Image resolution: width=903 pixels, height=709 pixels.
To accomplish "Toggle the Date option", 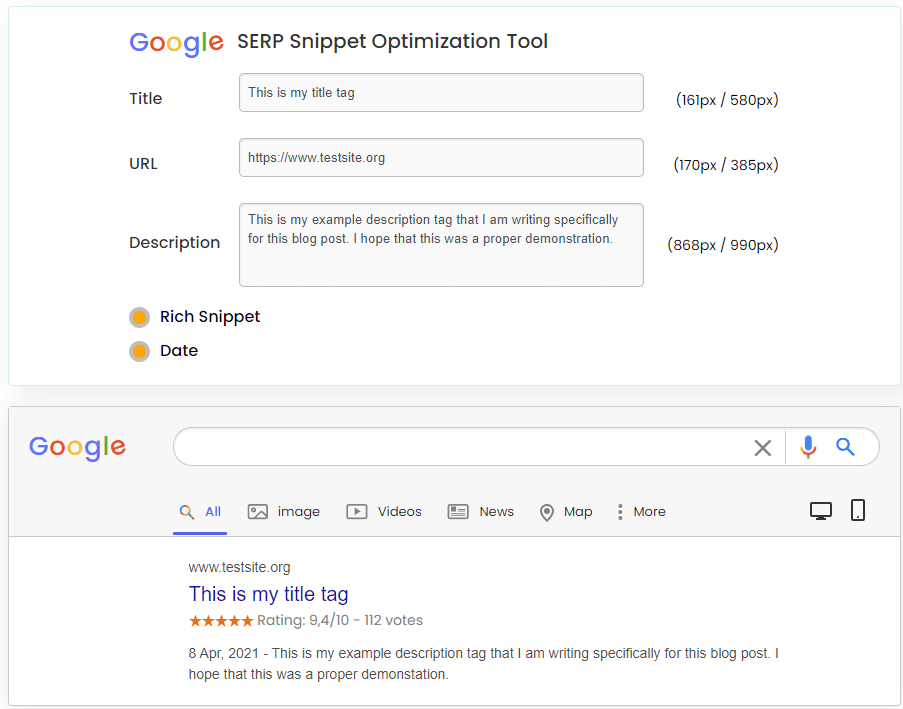I will point(139,351).
